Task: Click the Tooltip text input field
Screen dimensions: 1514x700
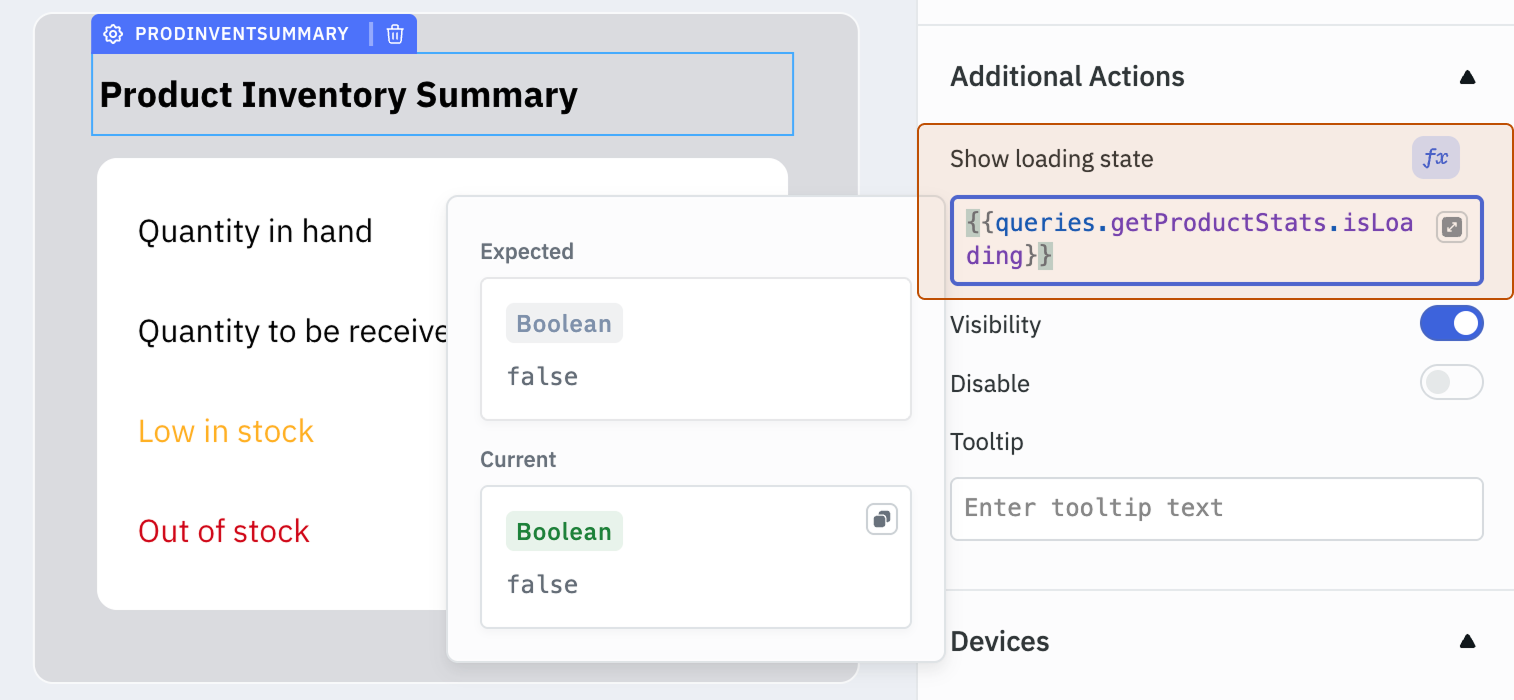Action: coord(1215,508)
